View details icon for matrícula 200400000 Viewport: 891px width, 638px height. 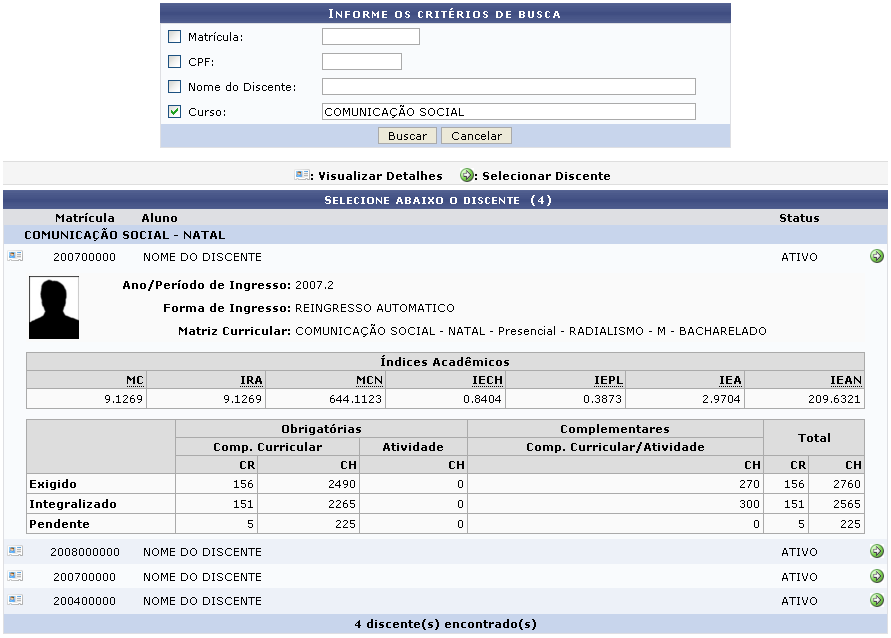pyautogui.click(x=15, y=599)
